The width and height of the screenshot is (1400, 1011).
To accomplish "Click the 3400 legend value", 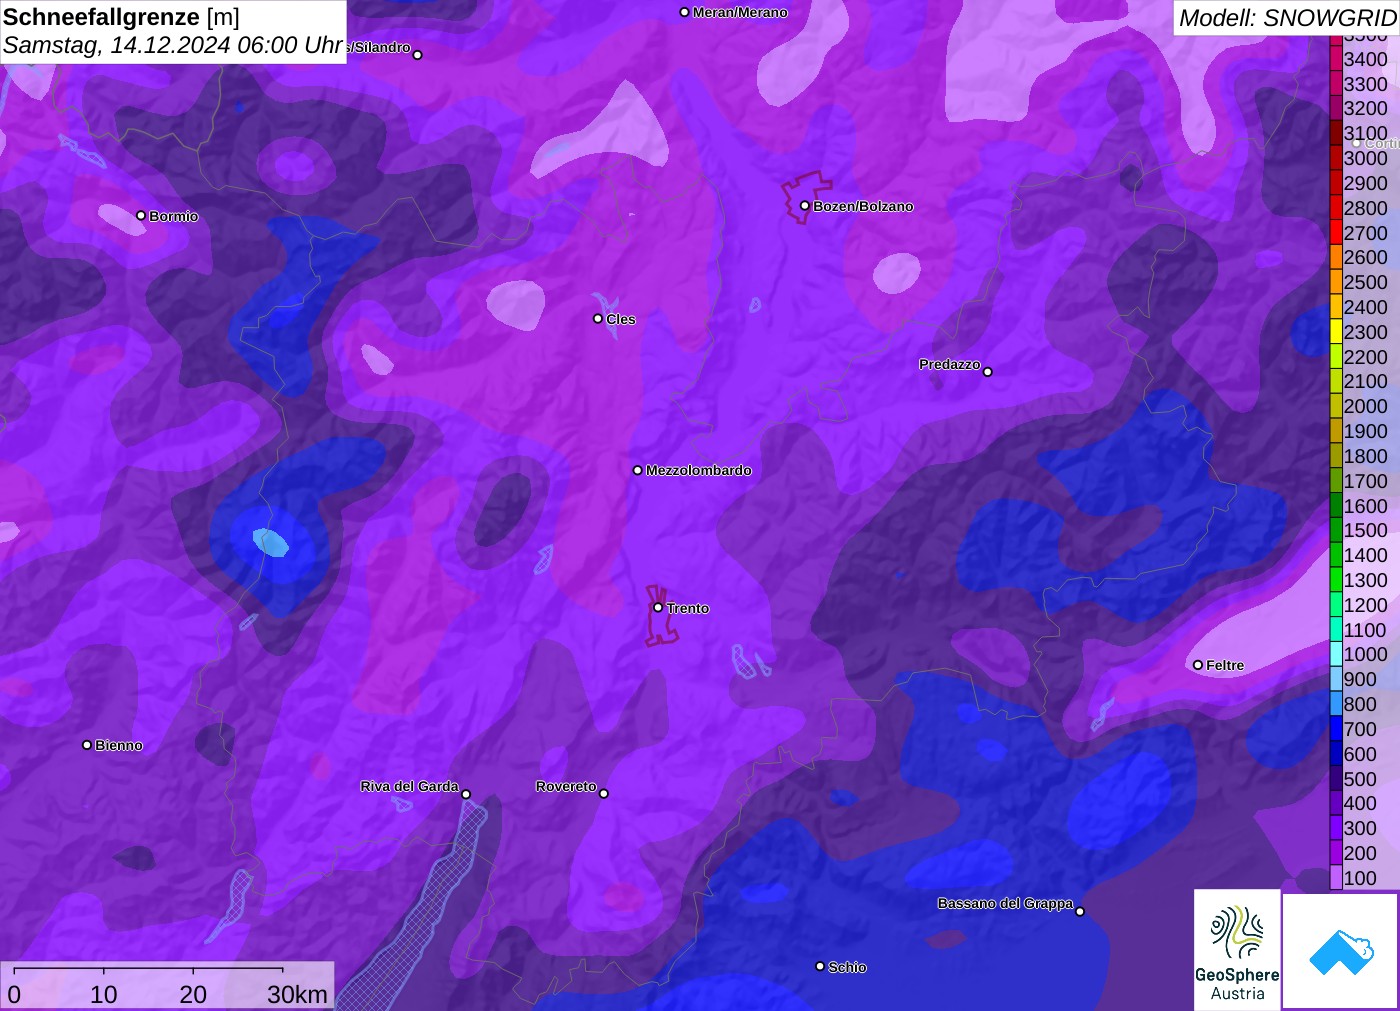I will click(1366, 59).
